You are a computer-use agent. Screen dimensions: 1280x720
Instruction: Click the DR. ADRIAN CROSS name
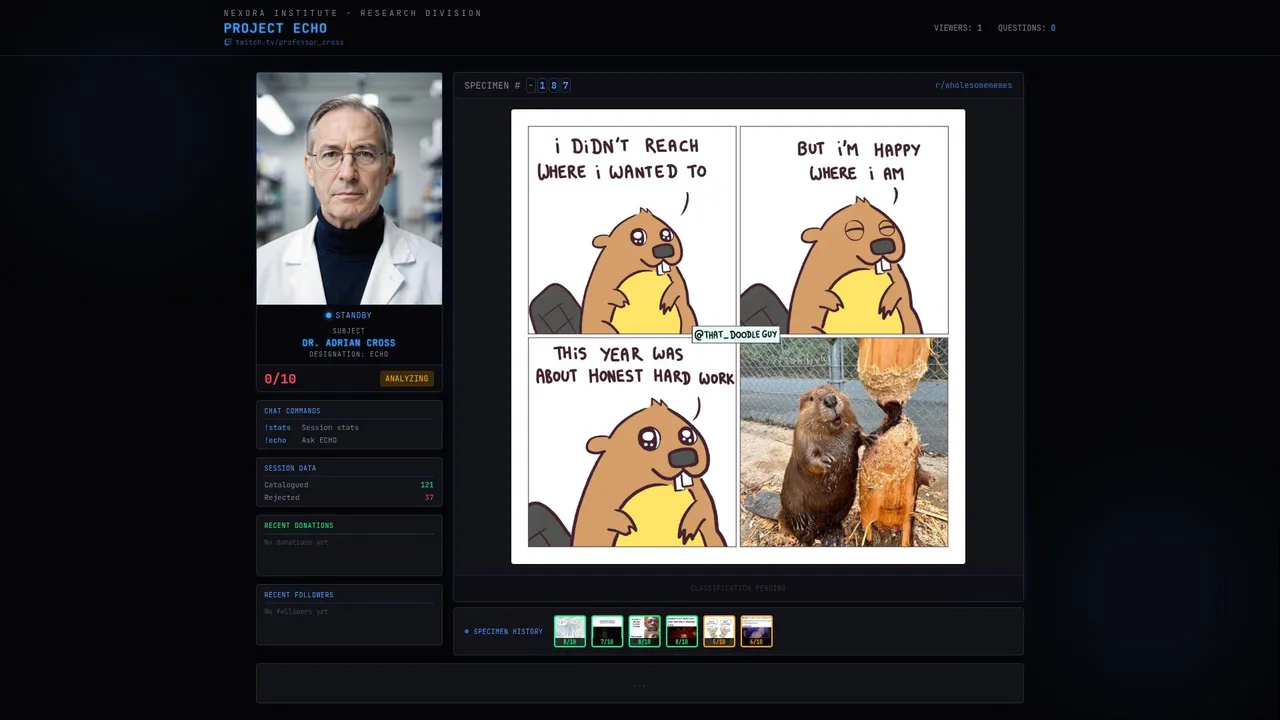point(349,343)
